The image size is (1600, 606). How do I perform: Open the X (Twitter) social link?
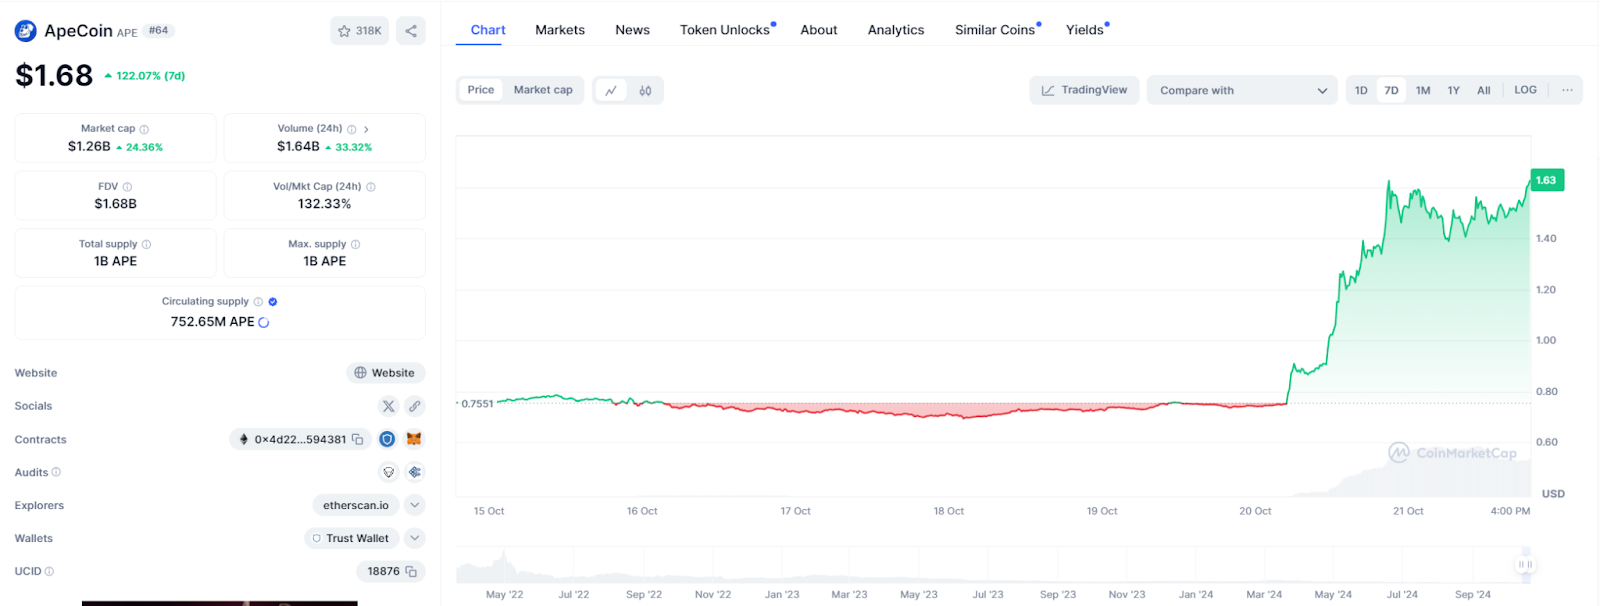pyautogui.click(x=389, y=406)
